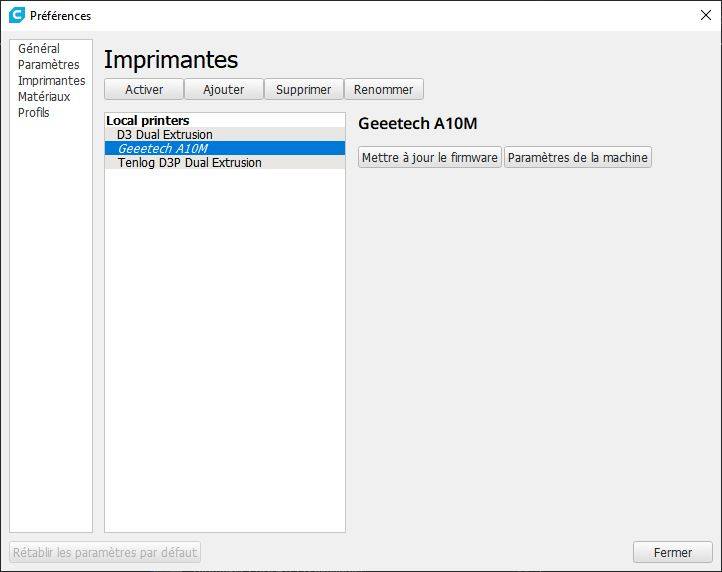Image resolution: width=722 pixels, height=572 pixels.
Task: Go to the Matériaux preferences page
Action: 44,97
